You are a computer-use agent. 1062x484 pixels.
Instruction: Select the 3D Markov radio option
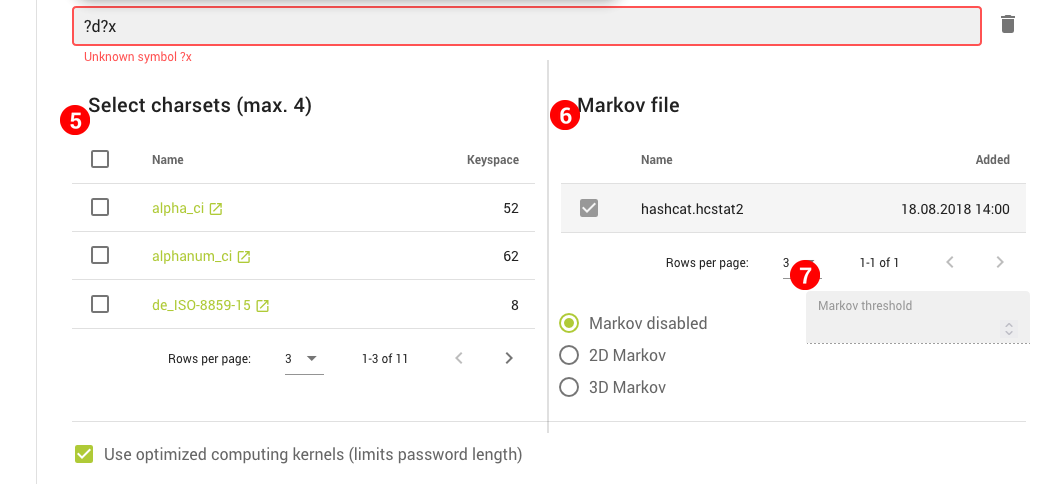click(x=569, y=387)
